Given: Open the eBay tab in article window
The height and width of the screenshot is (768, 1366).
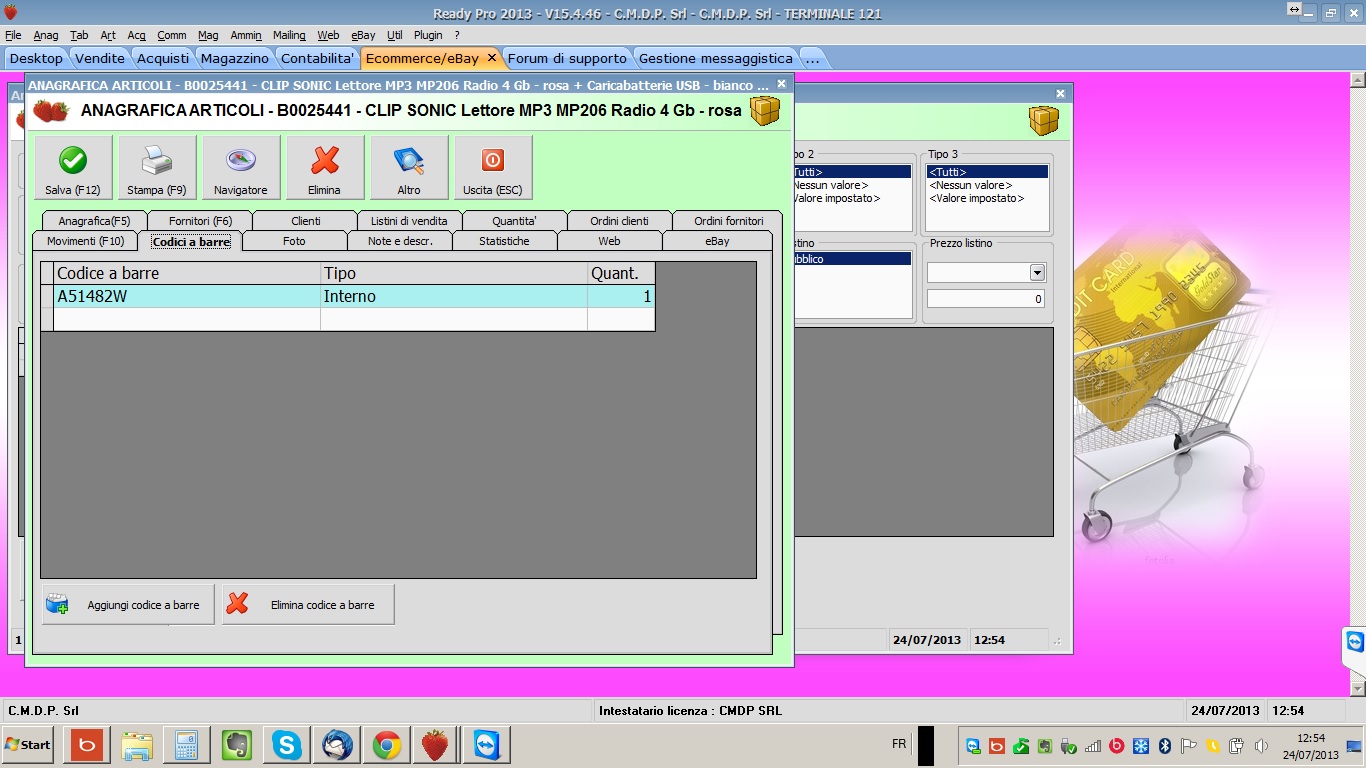Looking at the screenshot, I should coord(717,241).
